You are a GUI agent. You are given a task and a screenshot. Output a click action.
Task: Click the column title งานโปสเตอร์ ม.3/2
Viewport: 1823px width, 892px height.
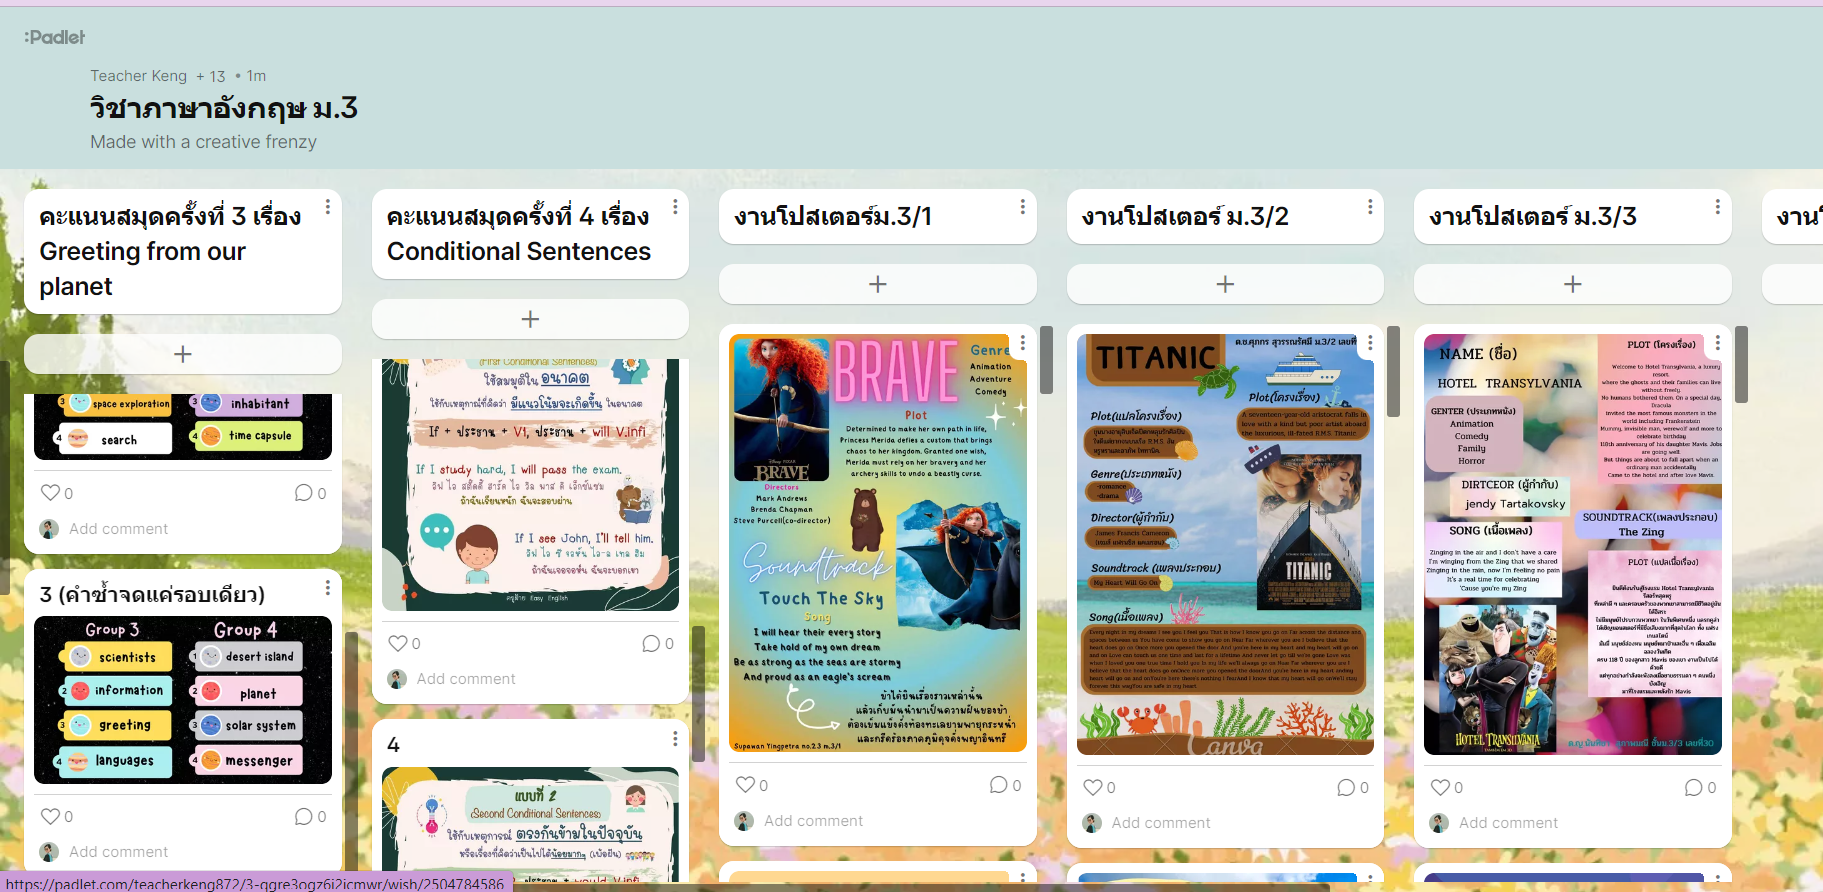1185,217
